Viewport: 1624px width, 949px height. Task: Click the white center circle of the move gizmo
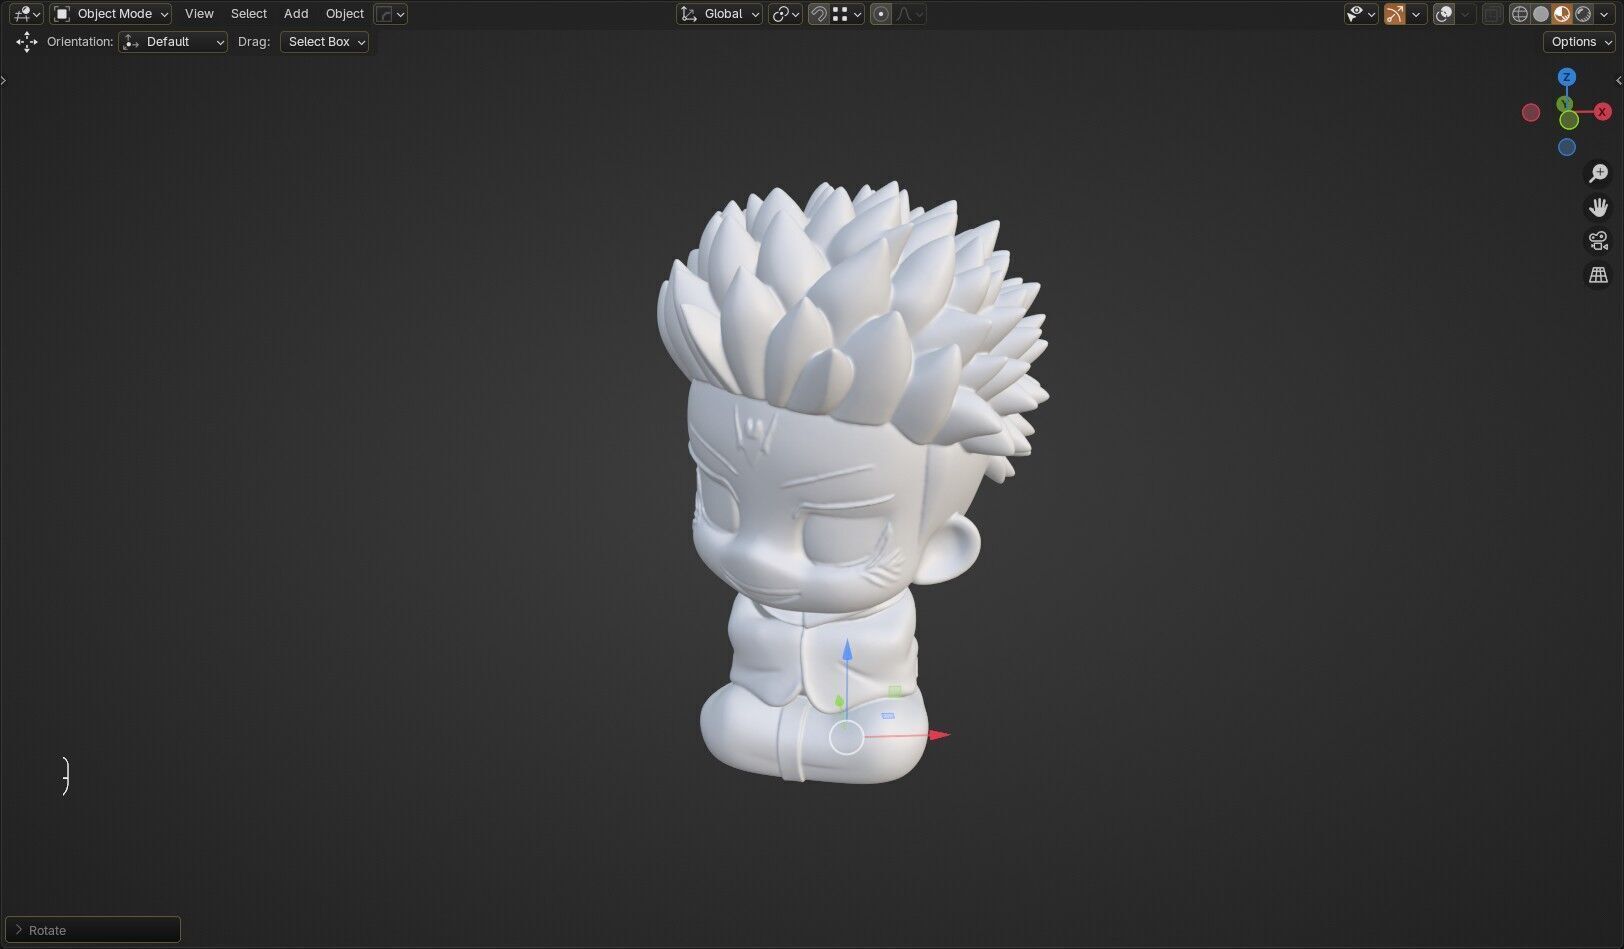(847, 738)
